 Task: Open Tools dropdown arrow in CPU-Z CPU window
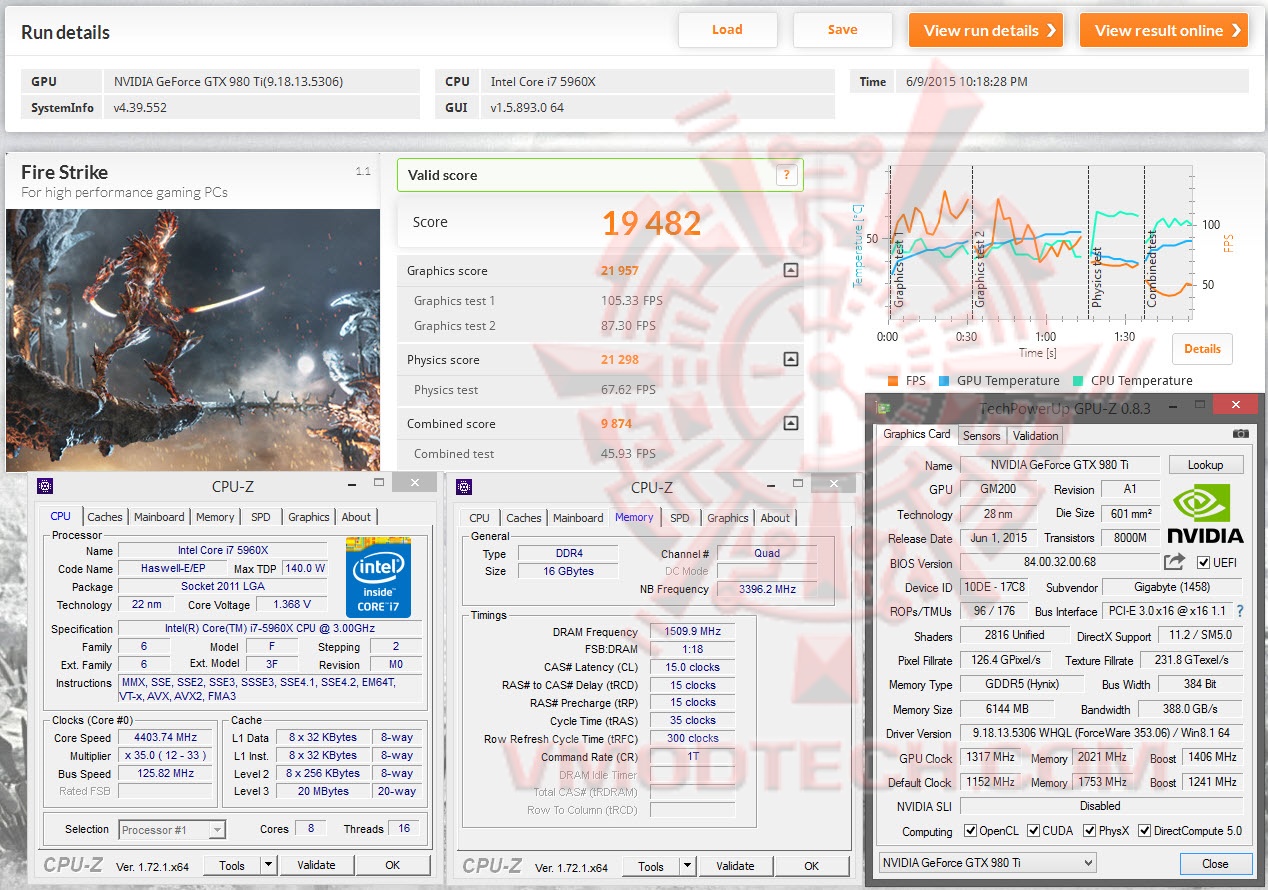pyautogui.click(x=268, y=866)
